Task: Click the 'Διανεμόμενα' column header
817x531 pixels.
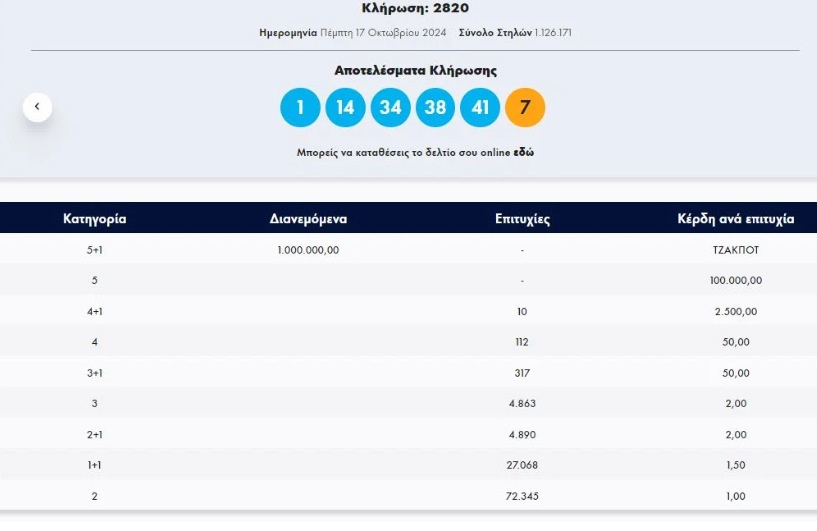Action: [308, 218]
